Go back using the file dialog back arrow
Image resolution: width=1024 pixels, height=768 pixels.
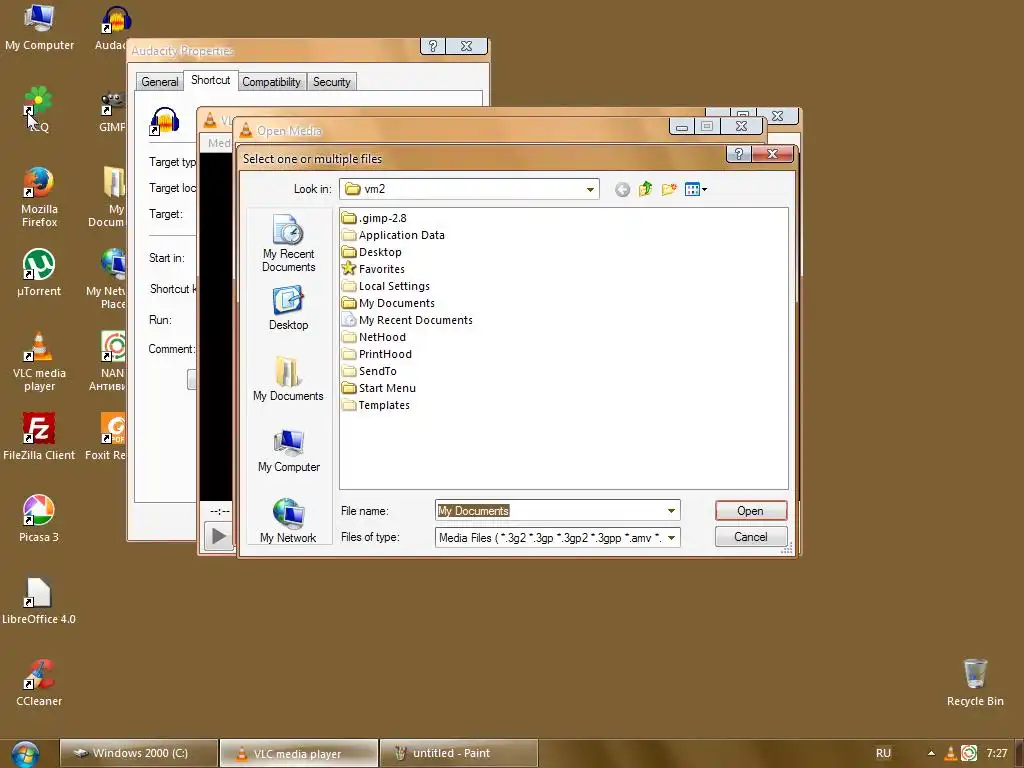622,189
